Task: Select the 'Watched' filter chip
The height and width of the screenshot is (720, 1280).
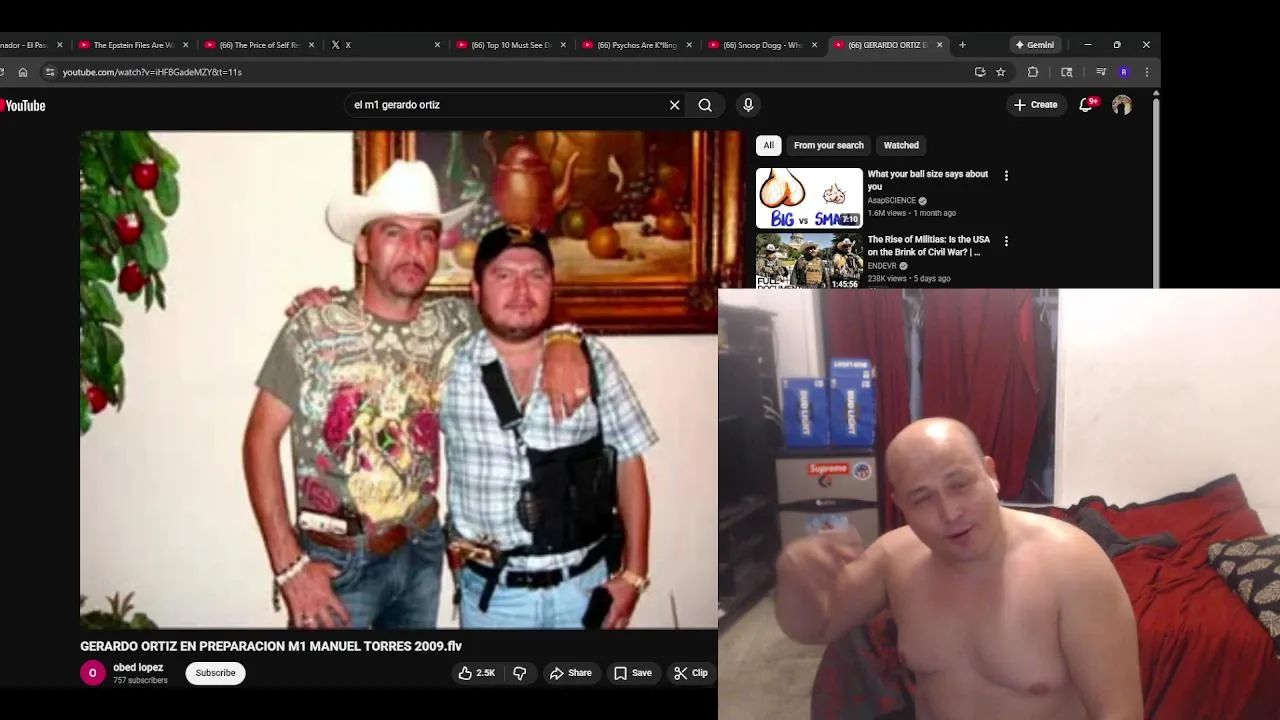Action: pyautogui.click(x=901, y=145)
